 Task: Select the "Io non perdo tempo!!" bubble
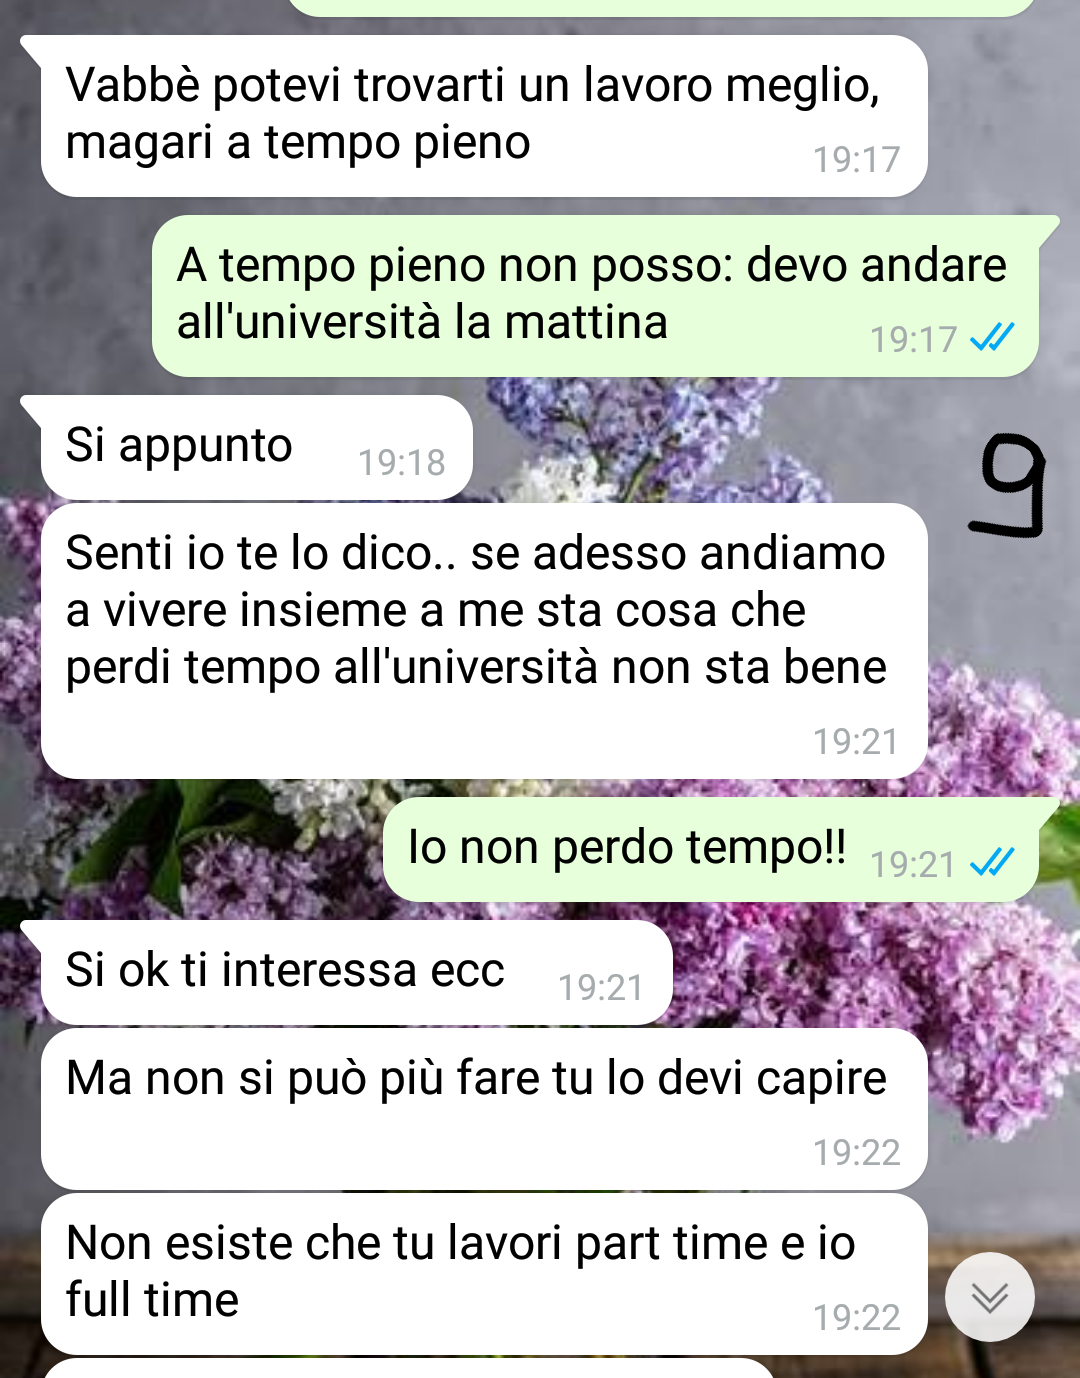pos(711,850)
